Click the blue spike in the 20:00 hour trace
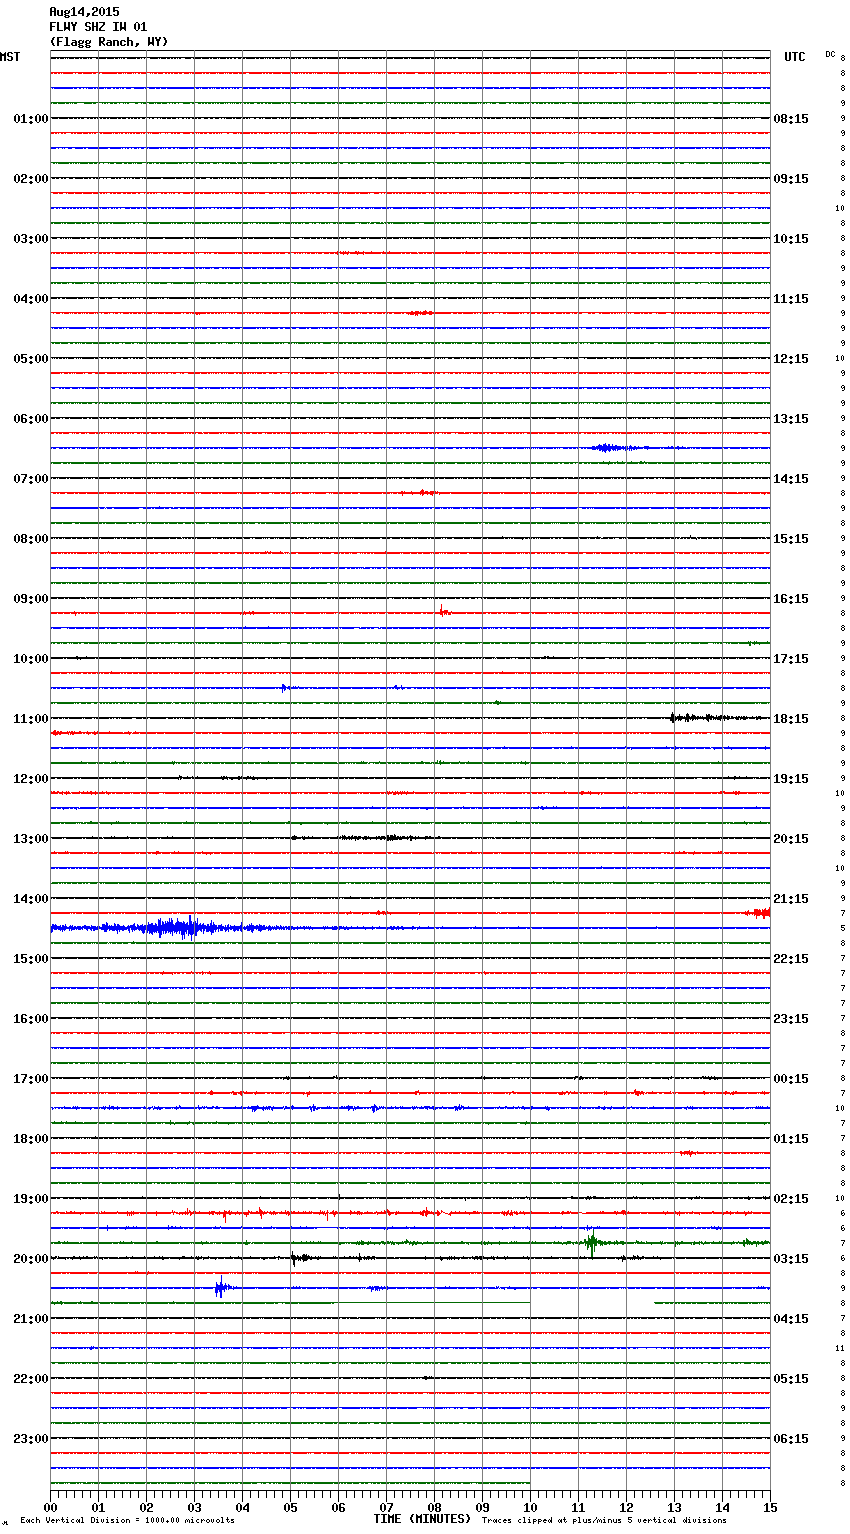 pos(221,1288)
